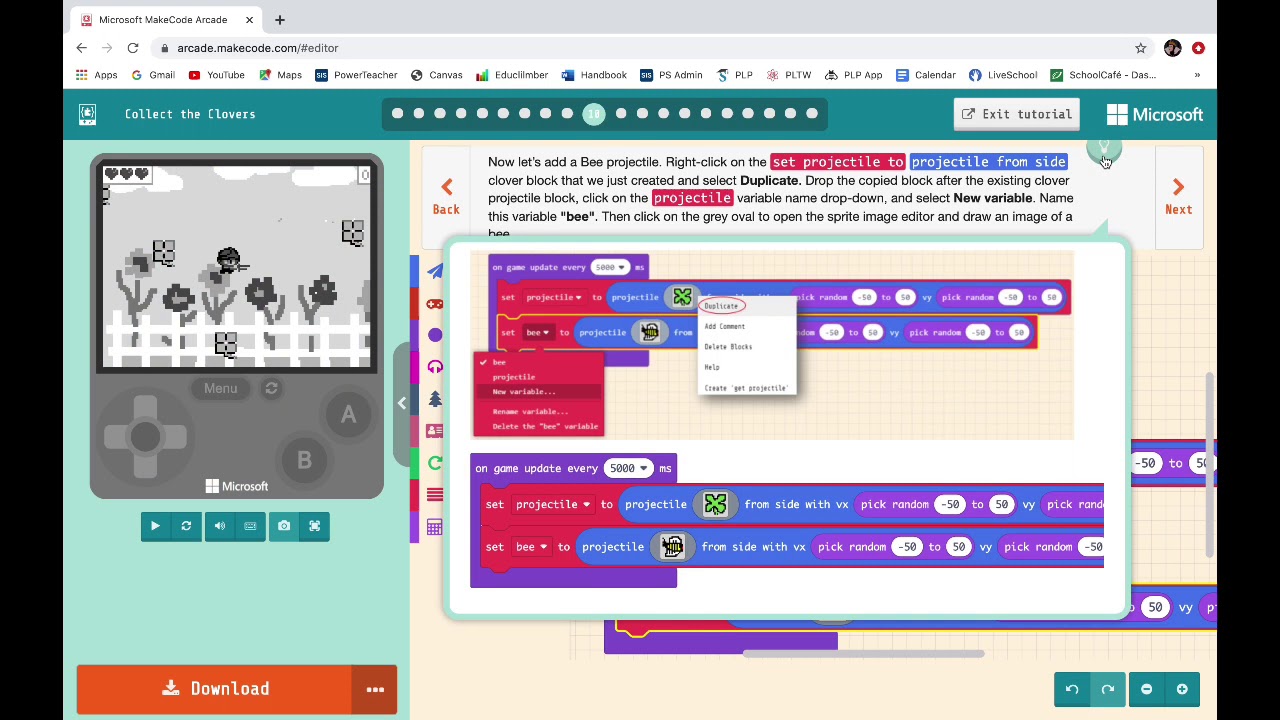Reload the browser page
The height and width of the screenshot is (720, 1280).
pyautogui.click(x=132, y=48)
